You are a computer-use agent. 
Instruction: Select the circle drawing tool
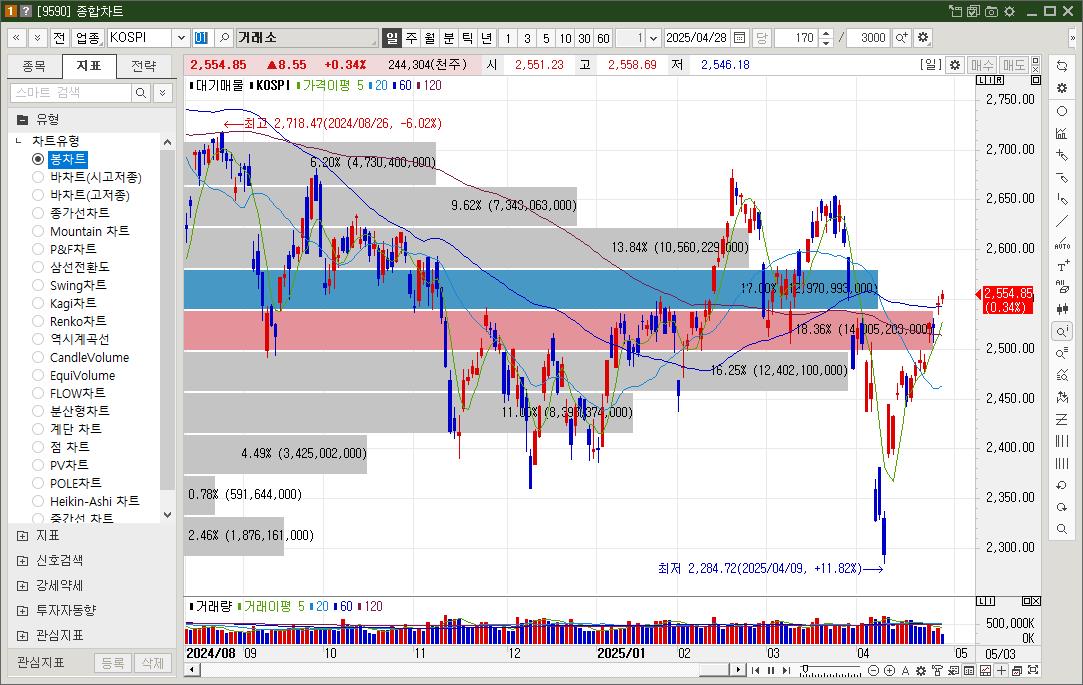1062,111
